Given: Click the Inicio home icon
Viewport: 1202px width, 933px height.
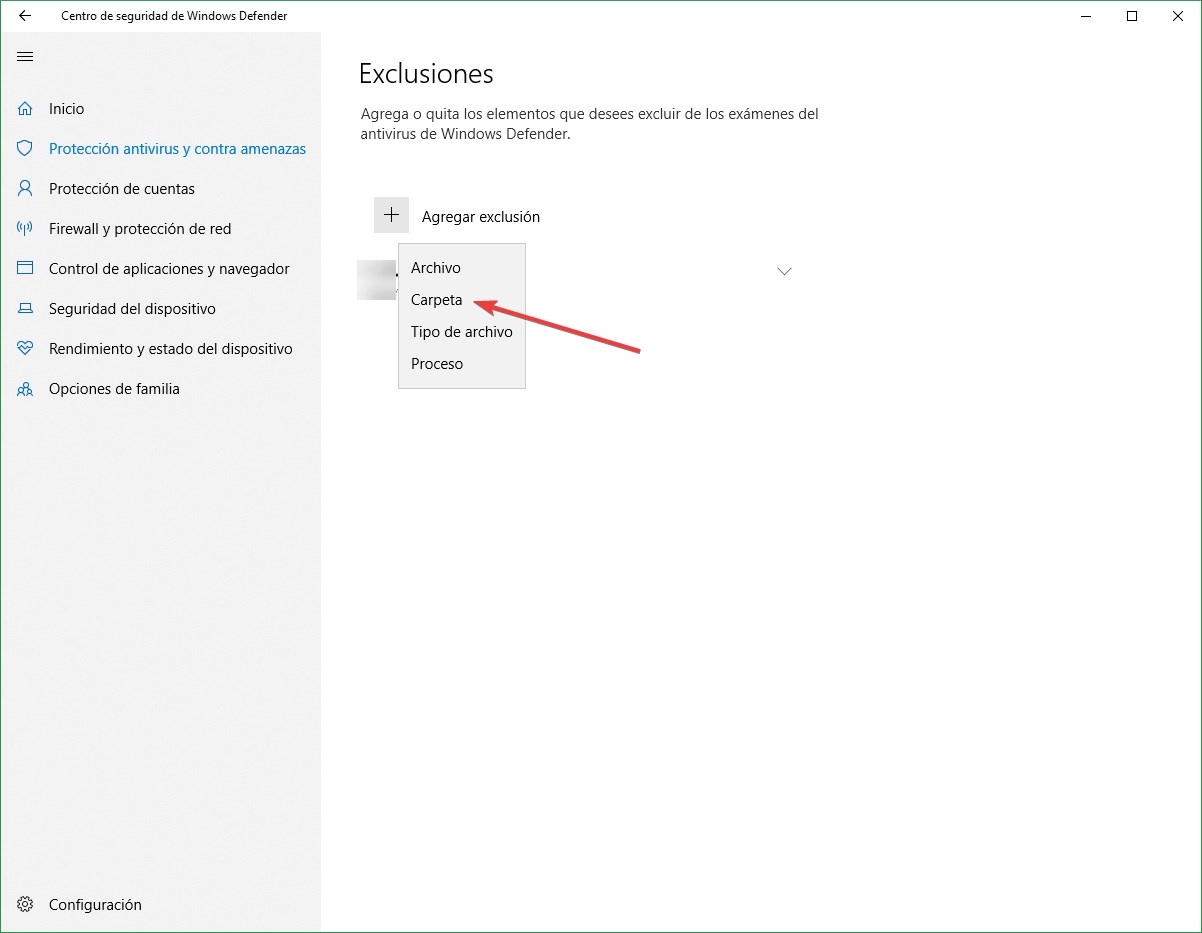Looking at the screenshot, I should pos(25,109).
